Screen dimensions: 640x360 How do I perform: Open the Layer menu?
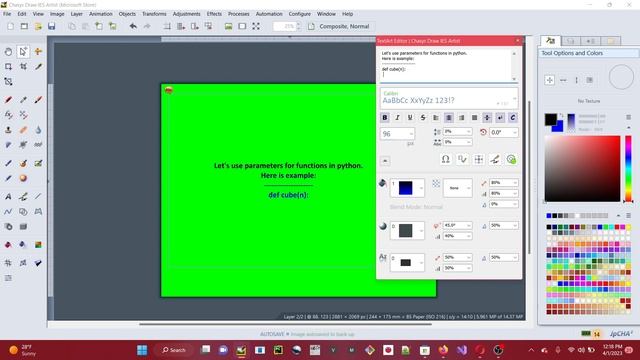point(76,14)
